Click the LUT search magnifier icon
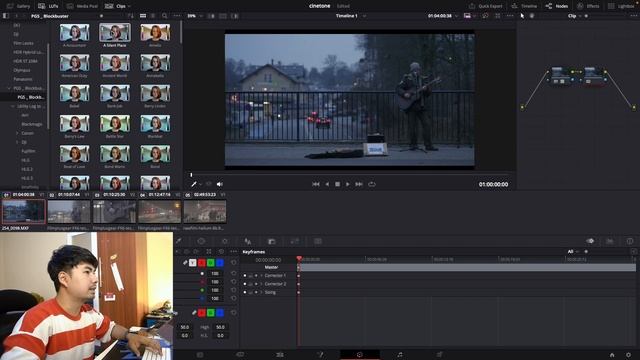This screenshot has height=360, width=640. coord(164,16)
